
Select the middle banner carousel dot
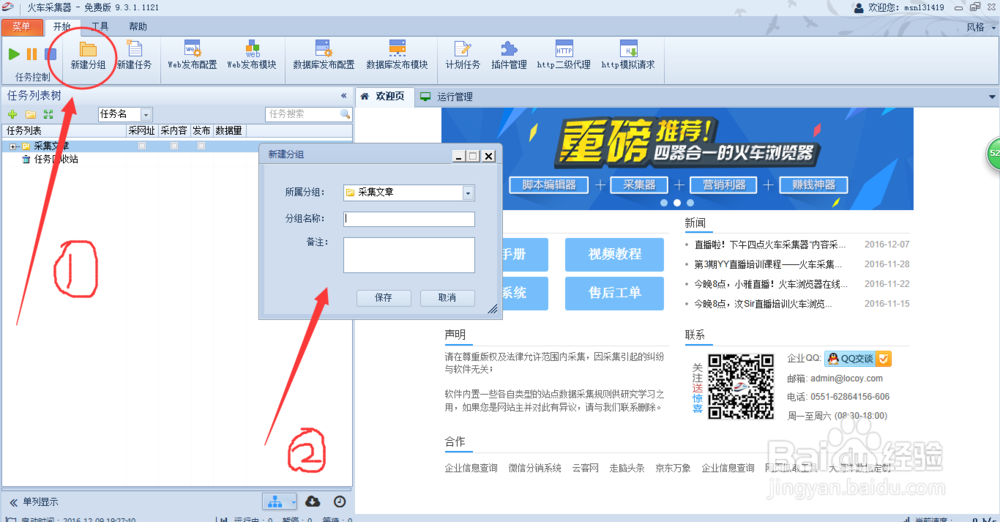pos(677,203)
